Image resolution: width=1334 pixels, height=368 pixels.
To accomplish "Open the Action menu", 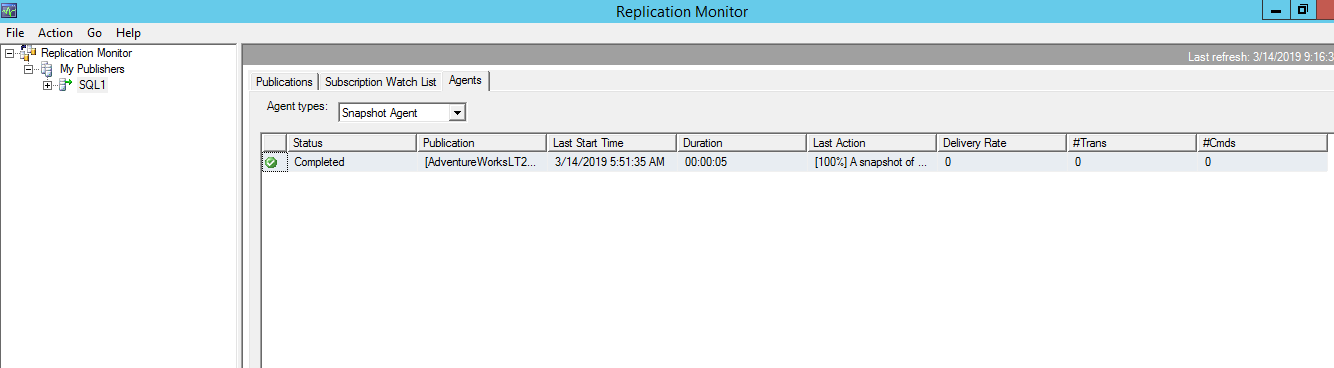I will (x=55, y=33).
